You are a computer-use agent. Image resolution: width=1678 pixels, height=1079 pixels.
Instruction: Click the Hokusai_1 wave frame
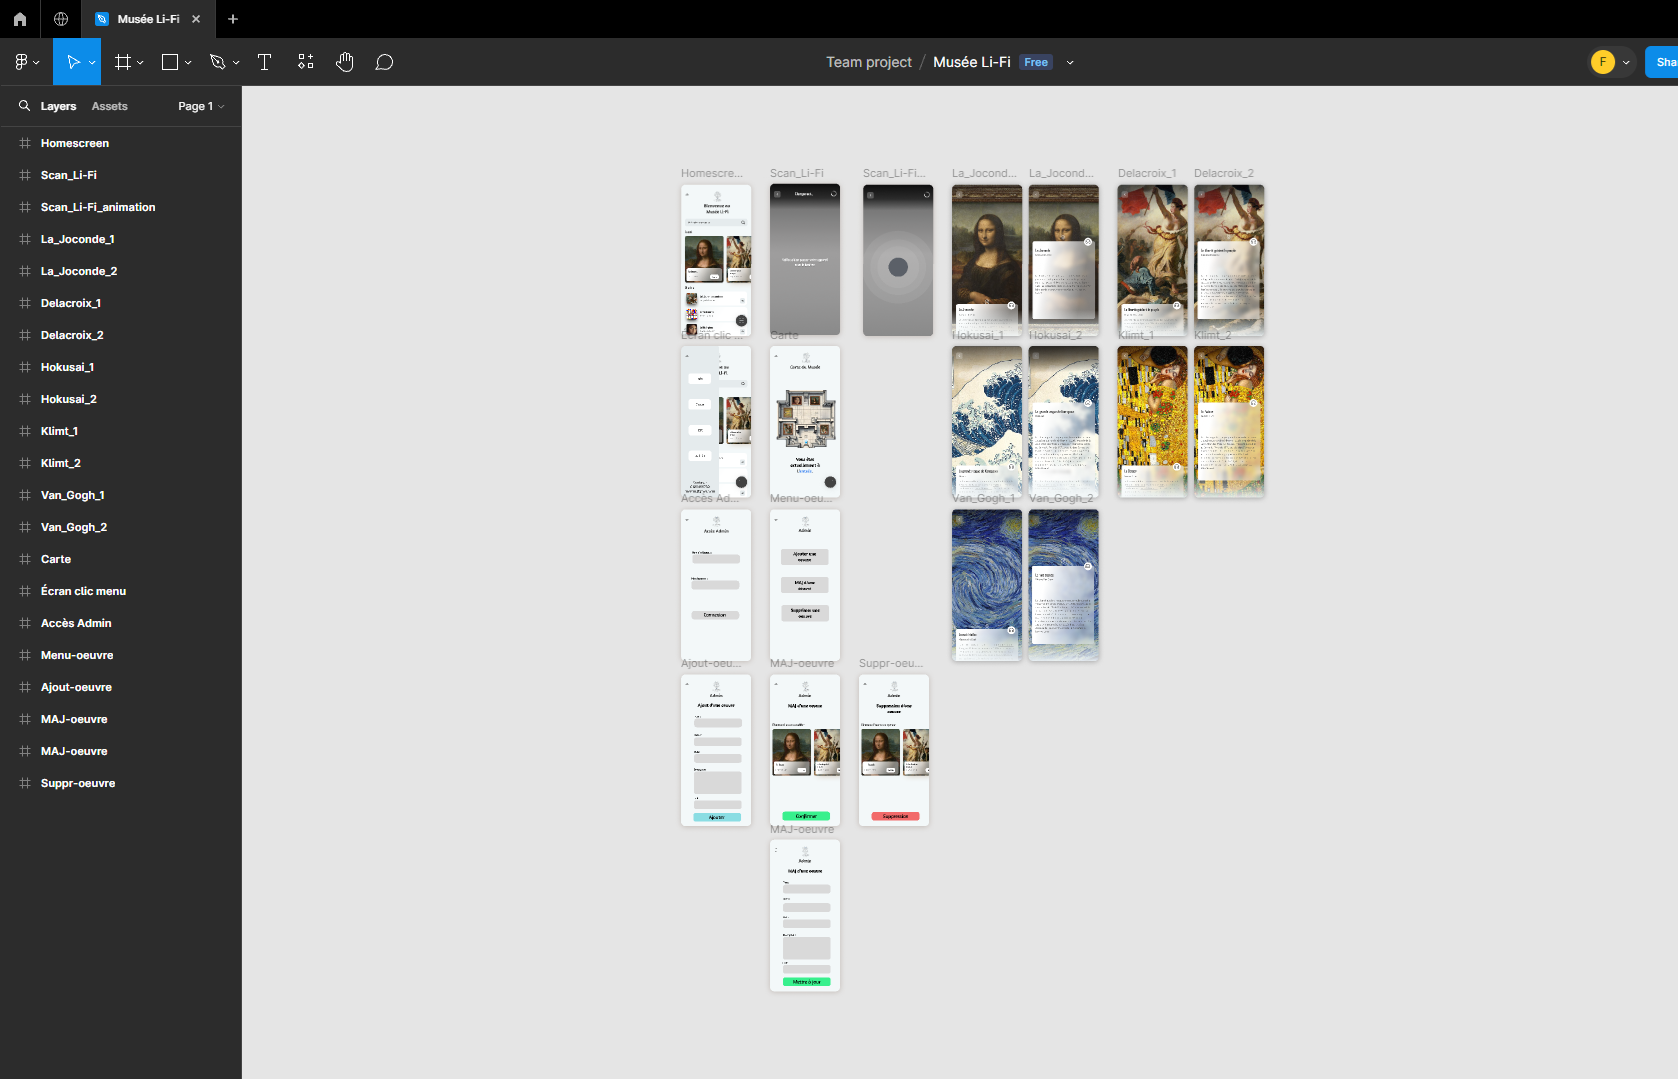[x=987, y=422]
